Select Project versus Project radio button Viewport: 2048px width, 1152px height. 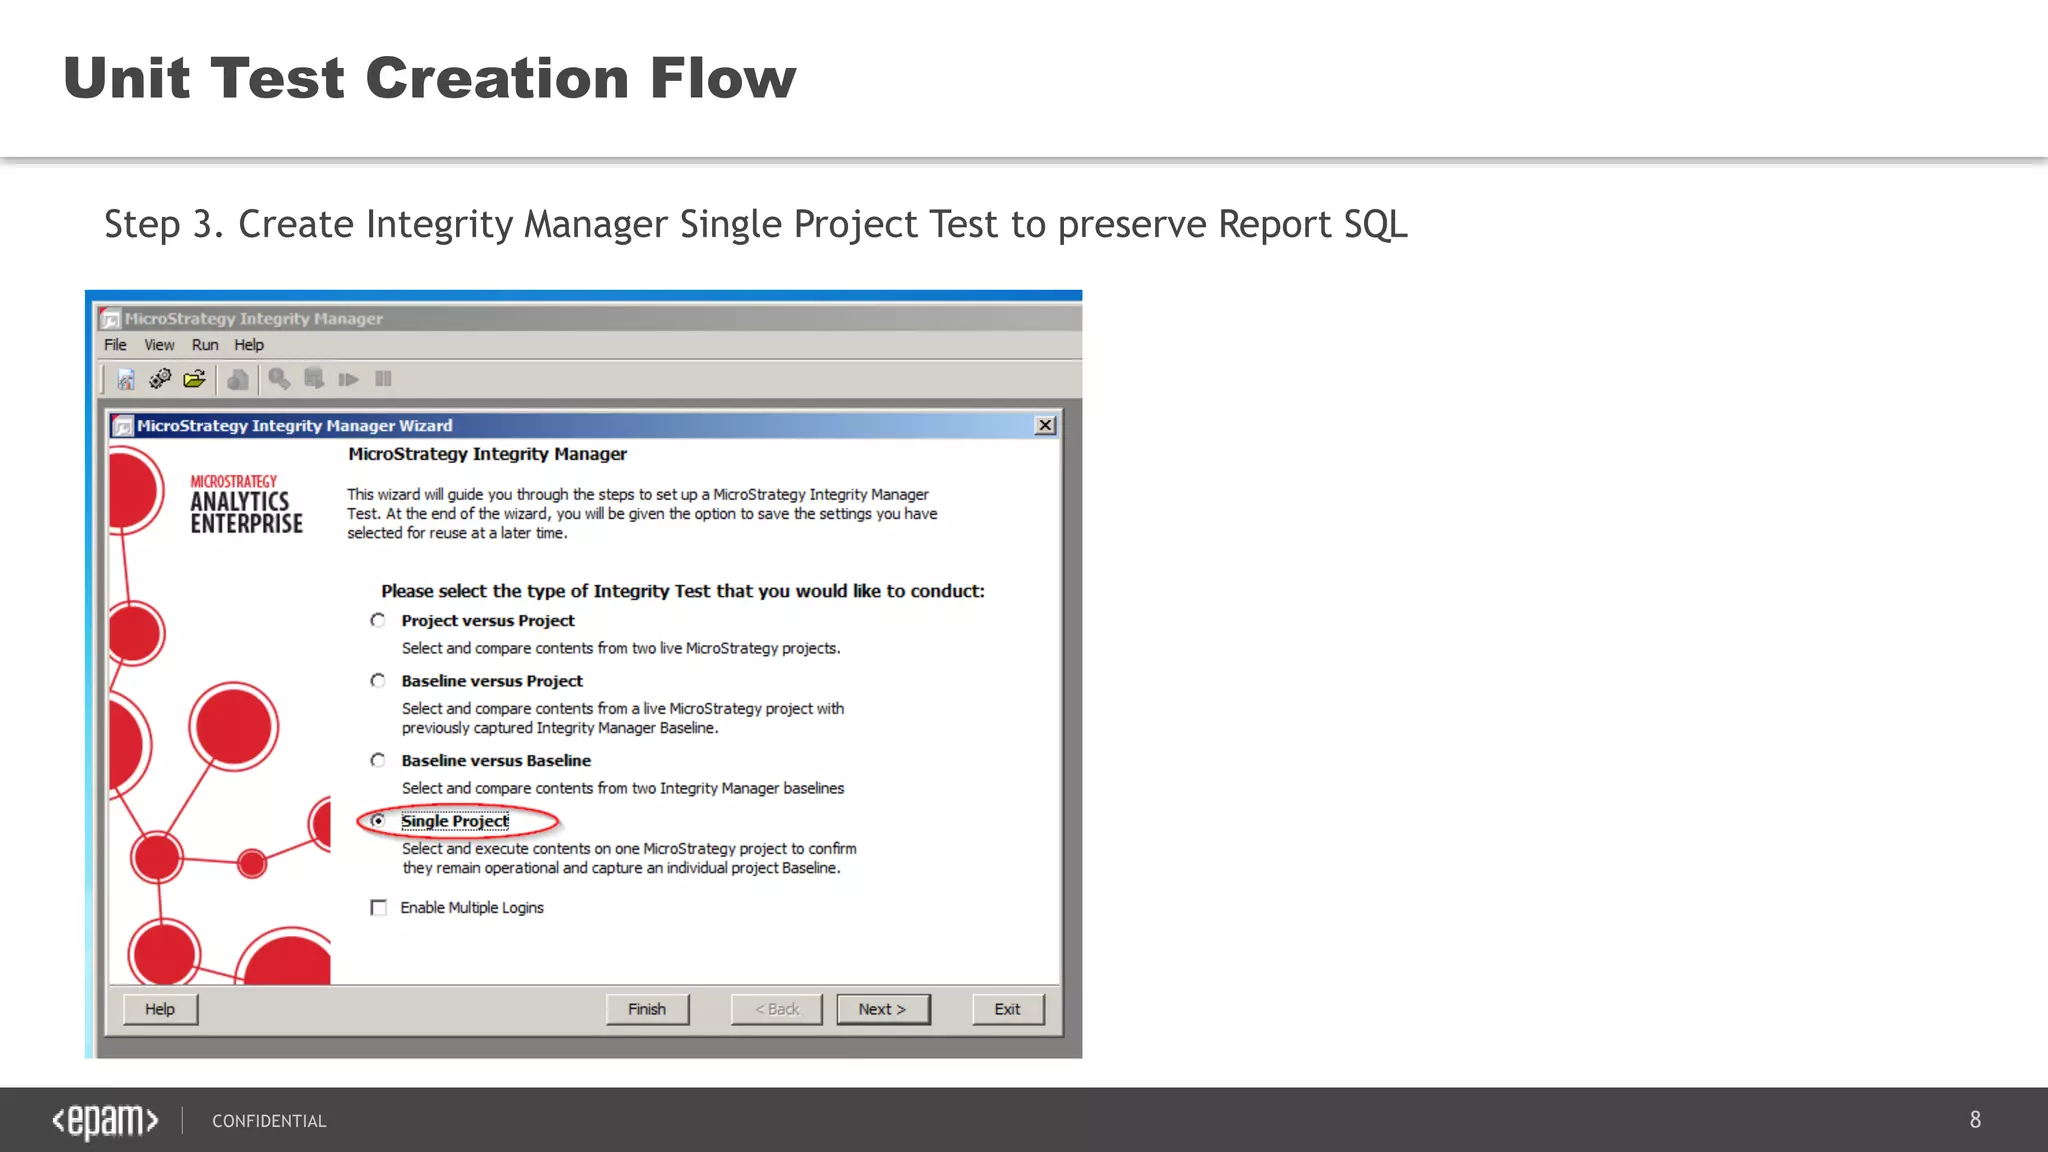point(378,620)
